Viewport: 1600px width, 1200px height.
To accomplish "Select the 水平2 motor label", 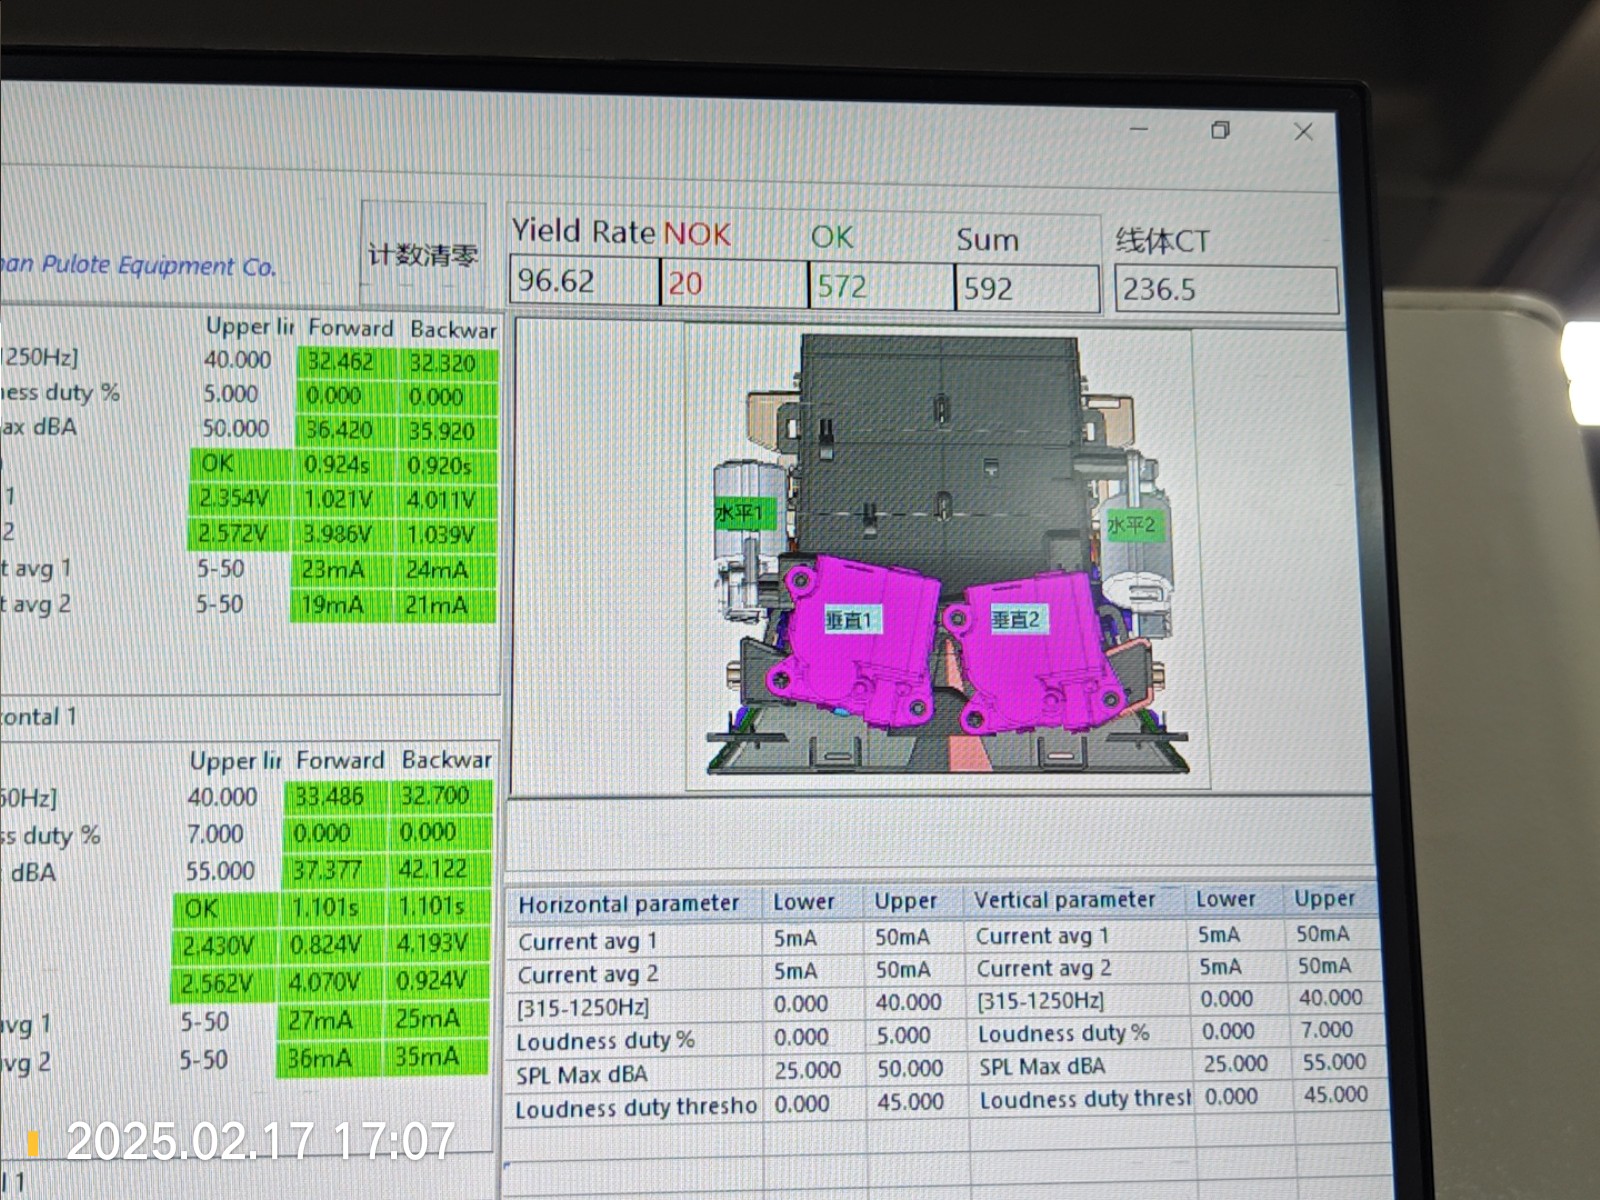I will pos(1131,525).
